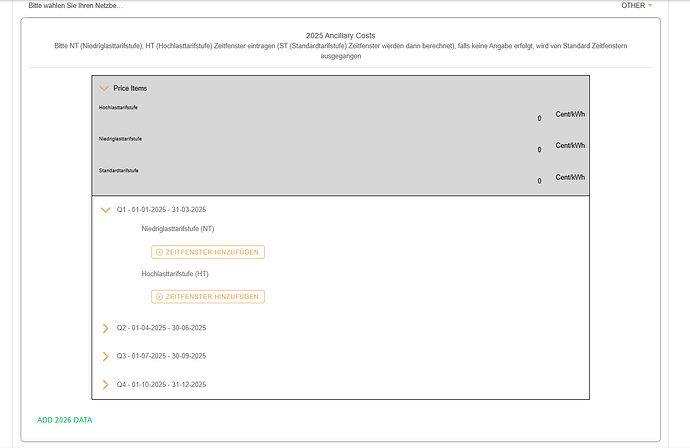
Task: Click the Niedriglasttarifstufe price item label
Action: 120,139
